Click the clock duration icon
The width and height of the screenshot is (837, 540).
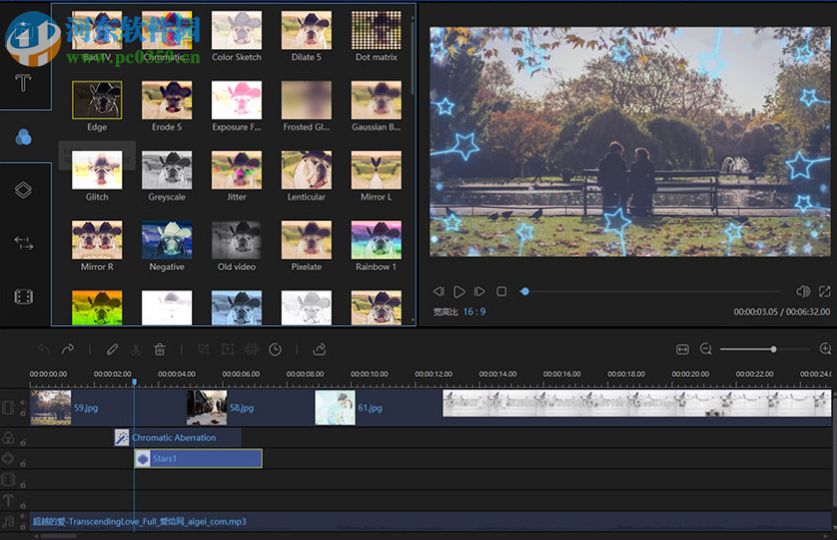275,349
